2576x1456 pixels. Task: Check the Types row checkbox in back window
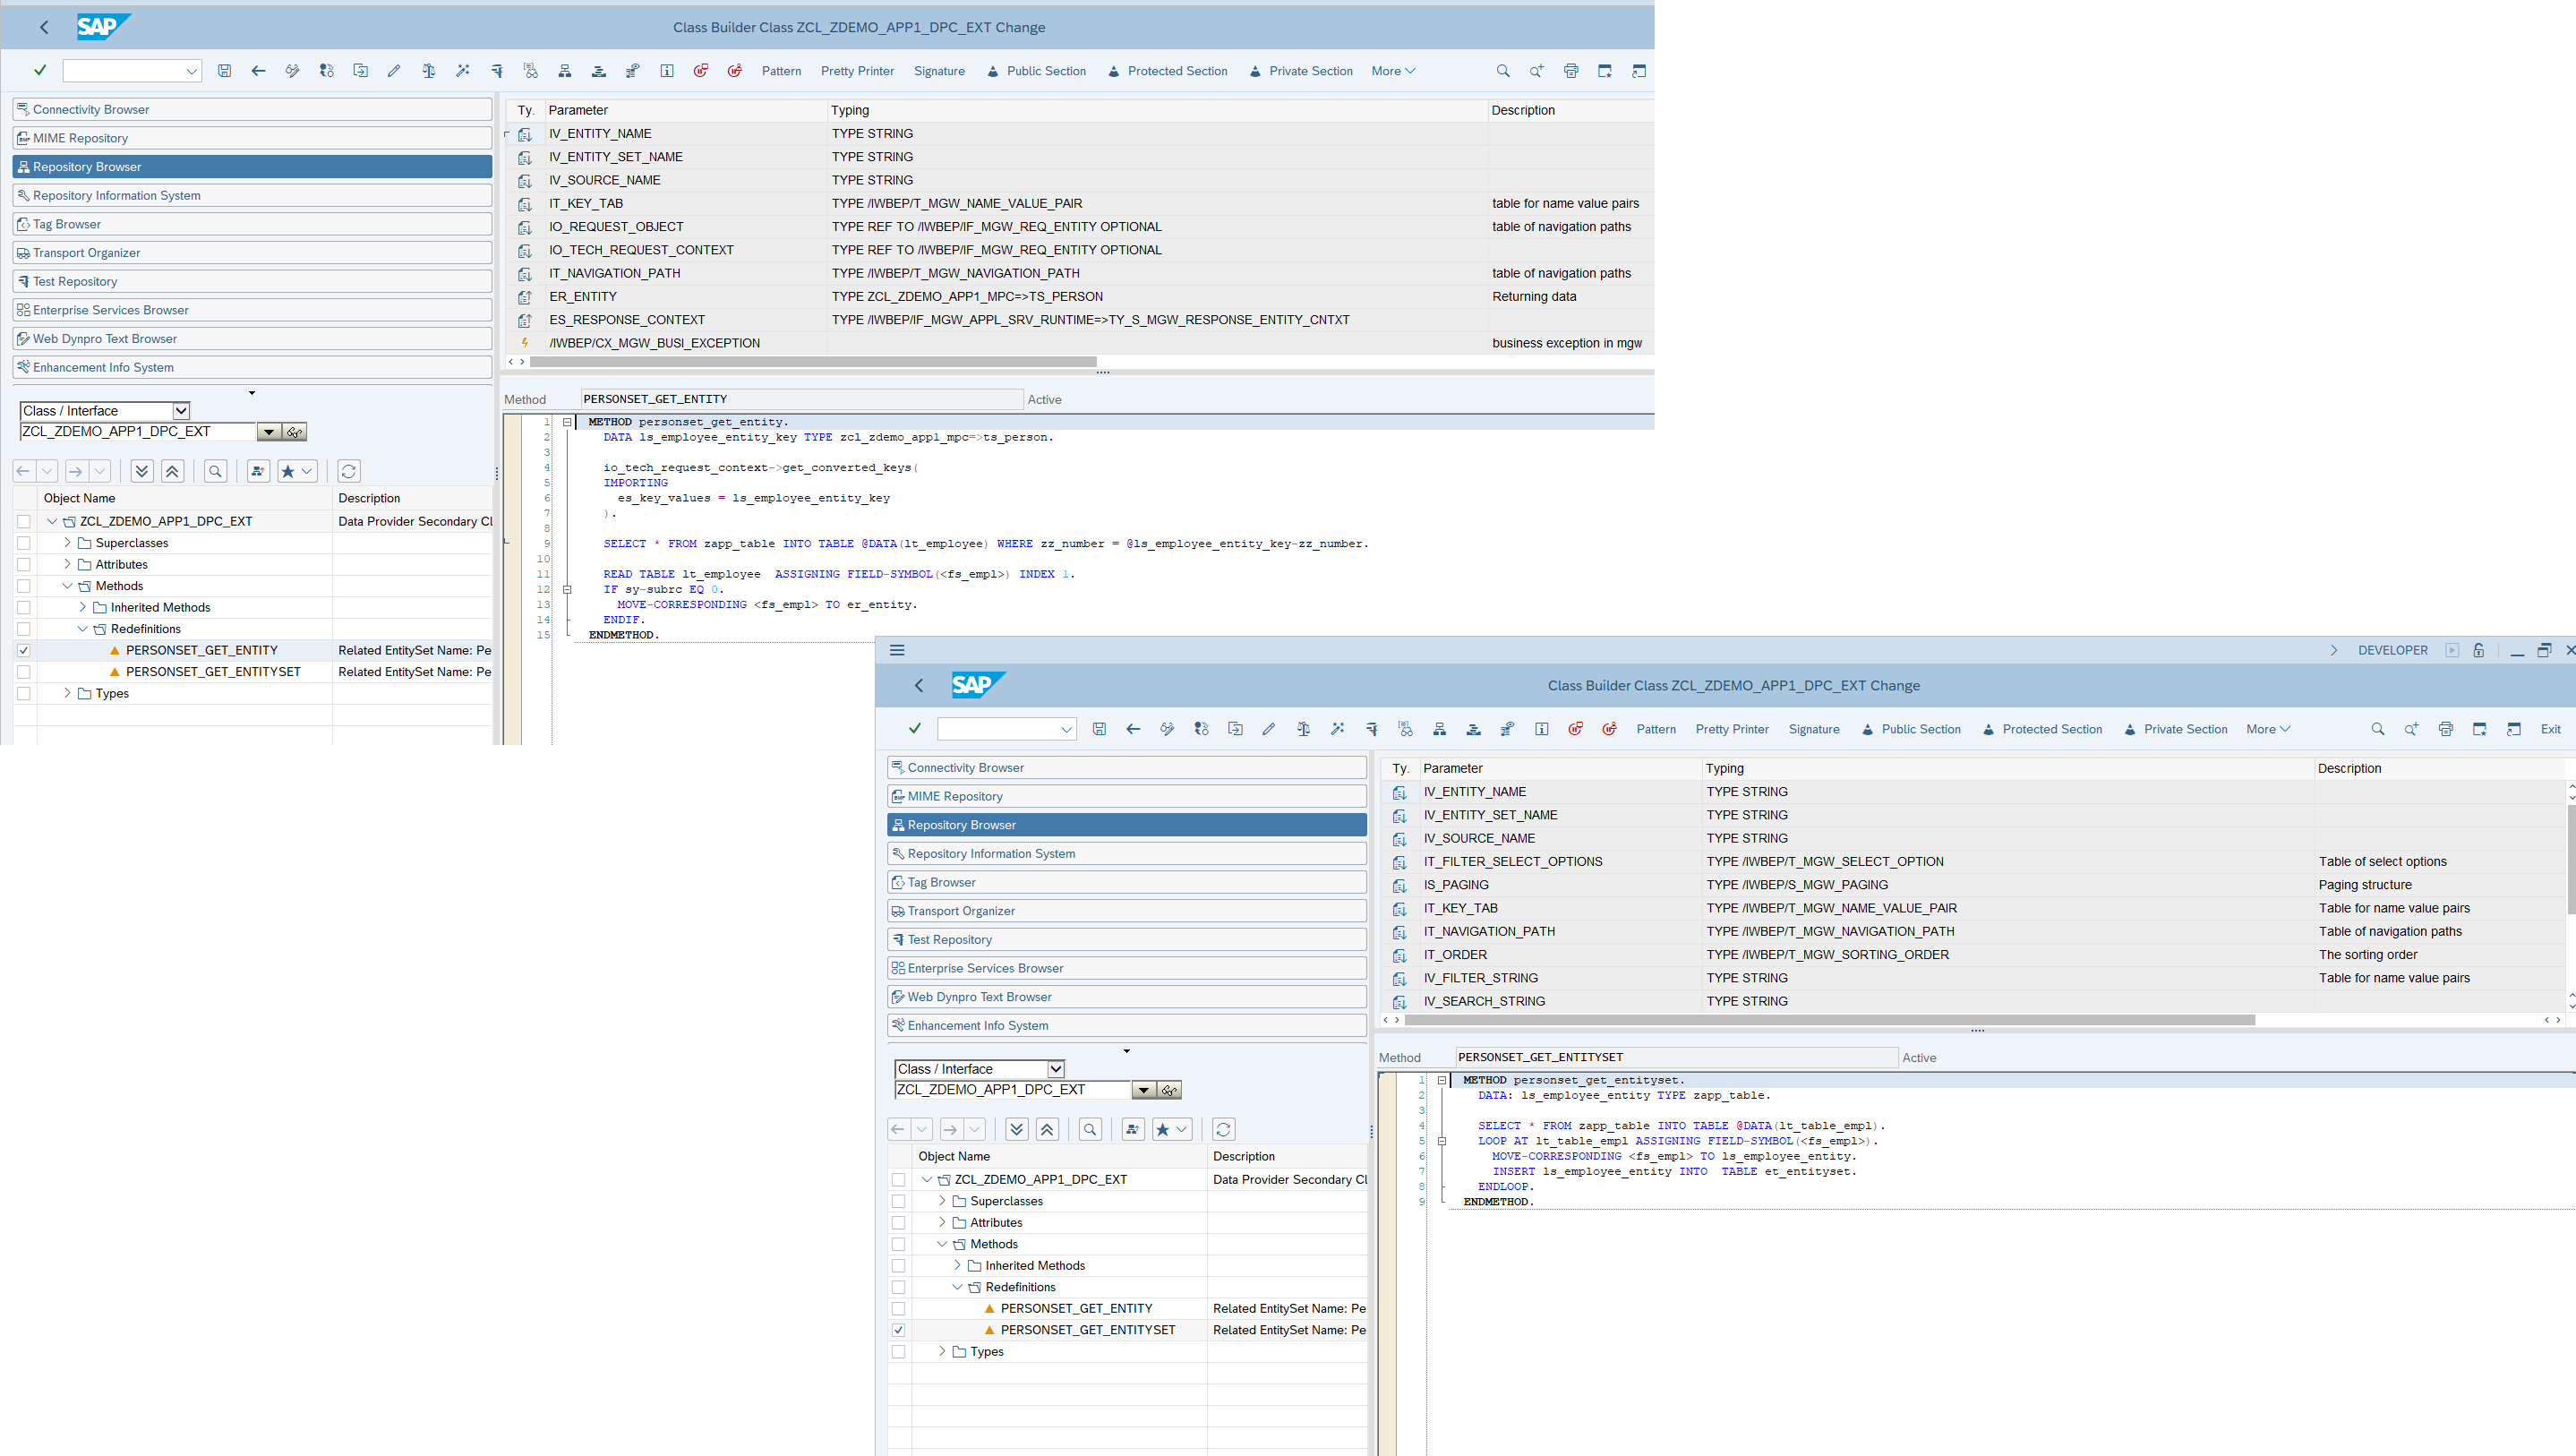click(24, 693)
